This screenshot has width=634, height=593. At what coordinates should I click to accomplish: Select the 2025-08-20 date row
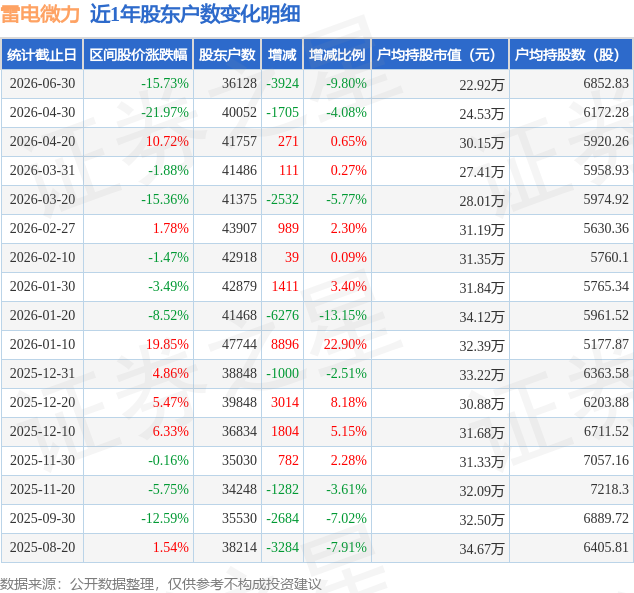coord(317,548)
